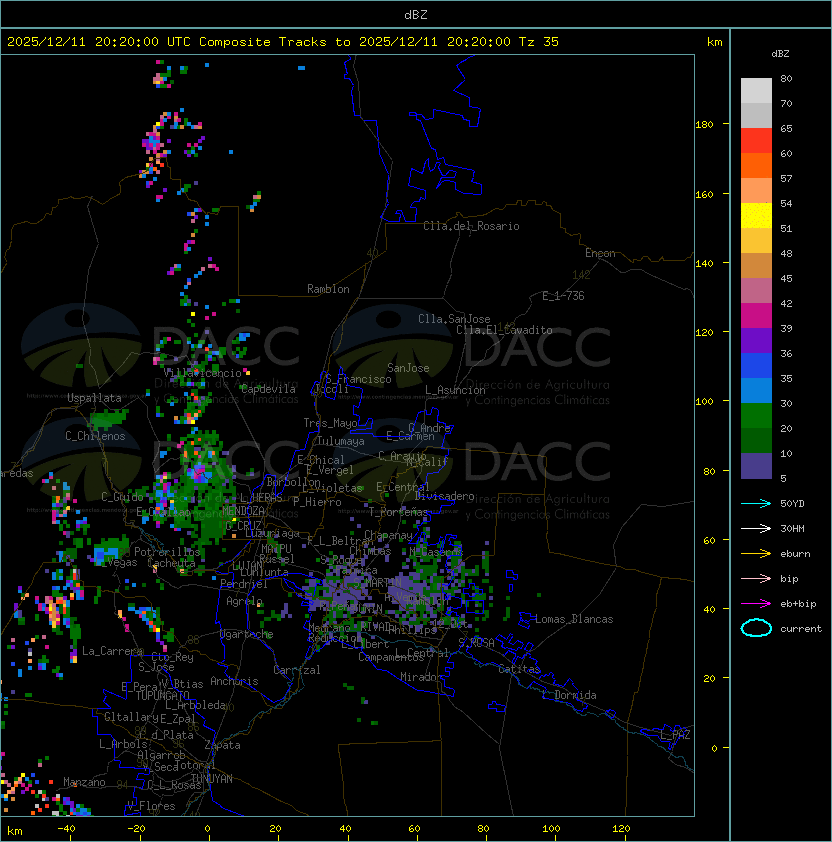The height and width of the screenshot is (842, 832).
Task: Click the cyan 50YD track arrow
Action: point(756,503)
